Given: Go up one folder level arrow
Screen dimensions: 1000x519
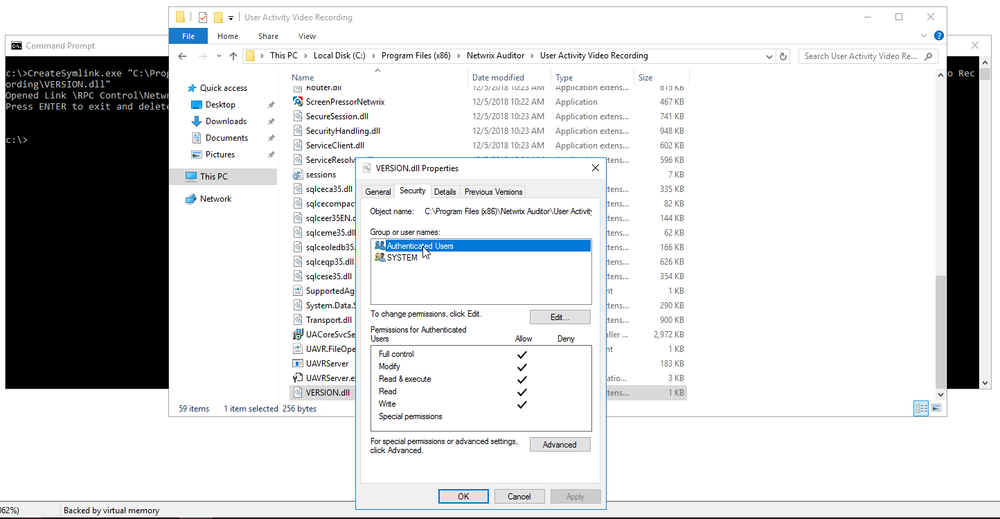Looking at the screenshot, I should 233,56.
